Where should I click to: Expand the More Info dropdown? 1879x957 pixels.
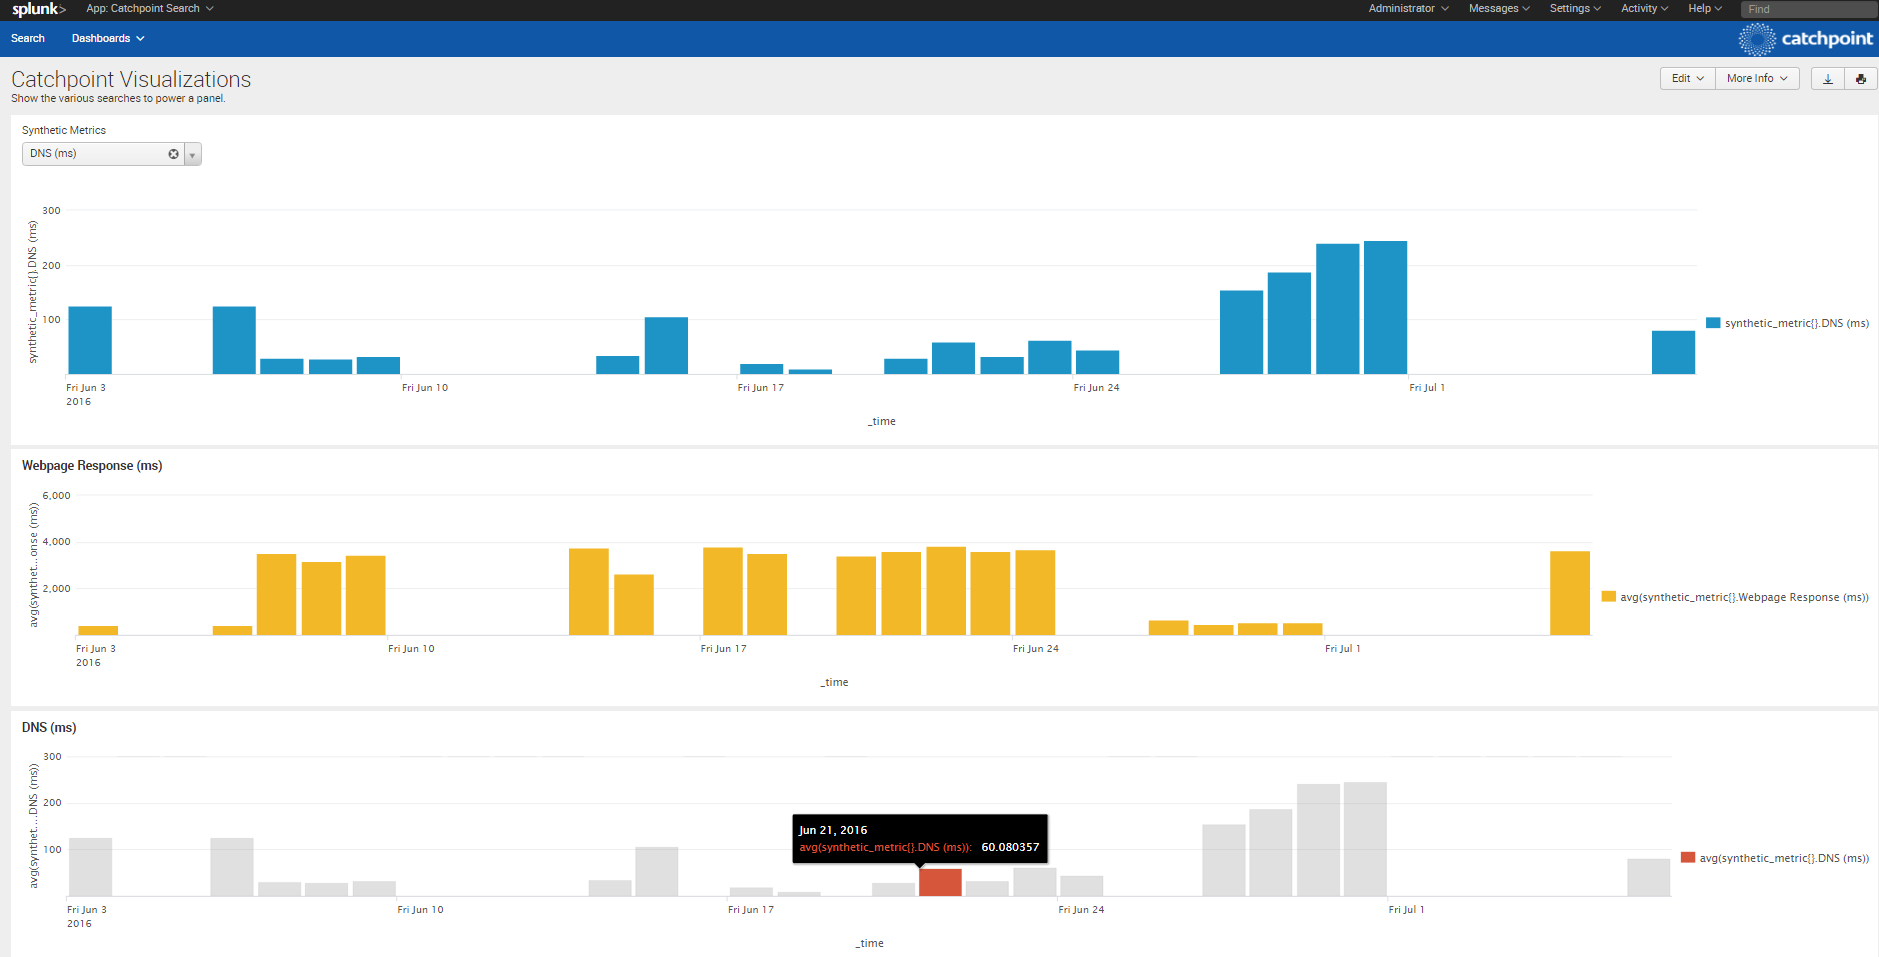click(1757, 79)
